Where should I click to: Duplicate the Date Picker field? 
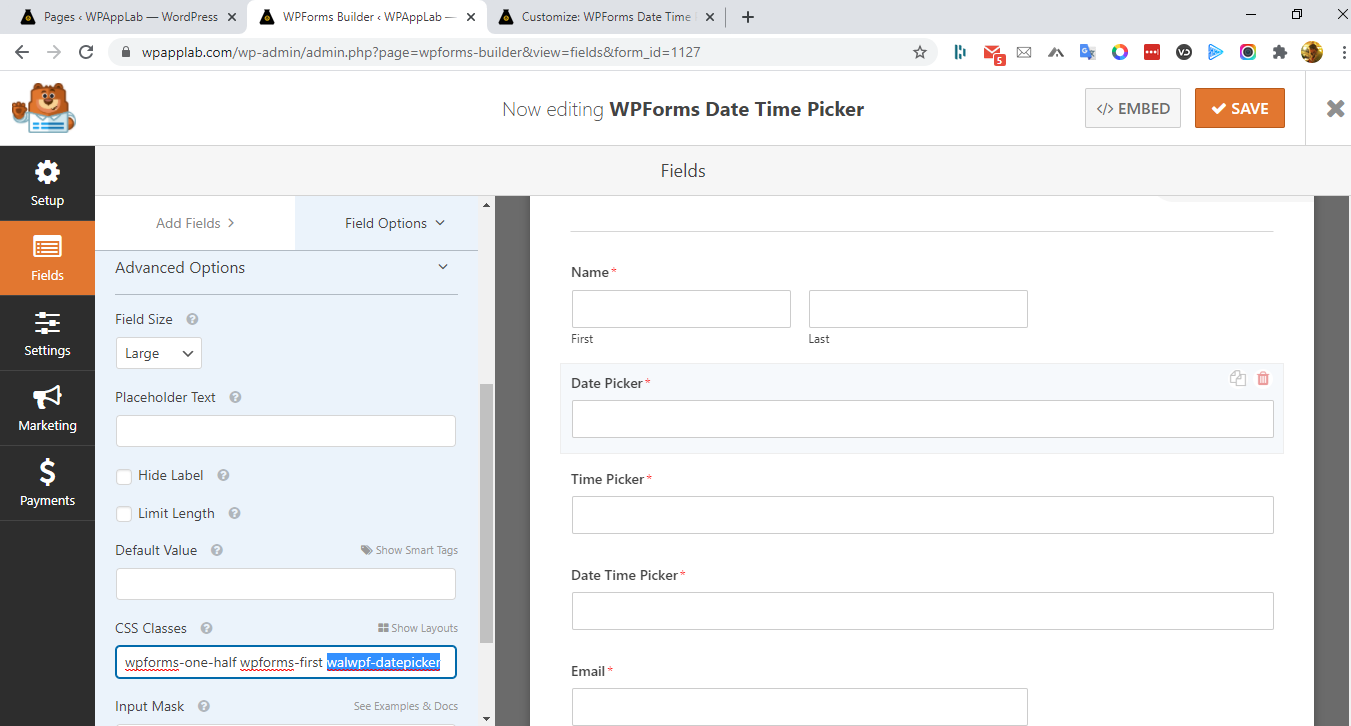pyautogui.click(x=1238, y=378)
